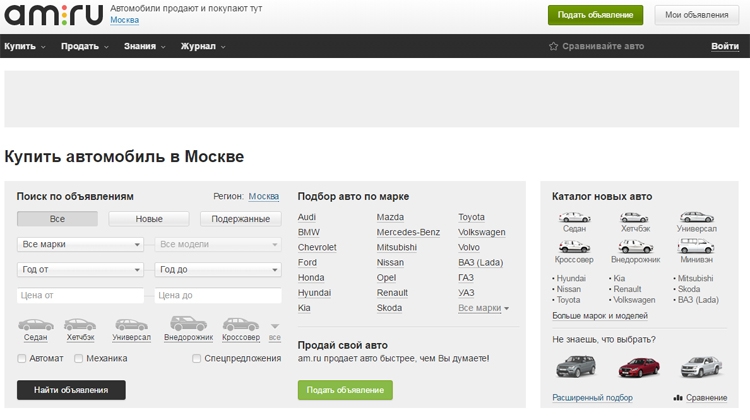The height and width of the screenshot is (420, 750).
Task: Select the Новые listings toggle
Action: (149, 219)
